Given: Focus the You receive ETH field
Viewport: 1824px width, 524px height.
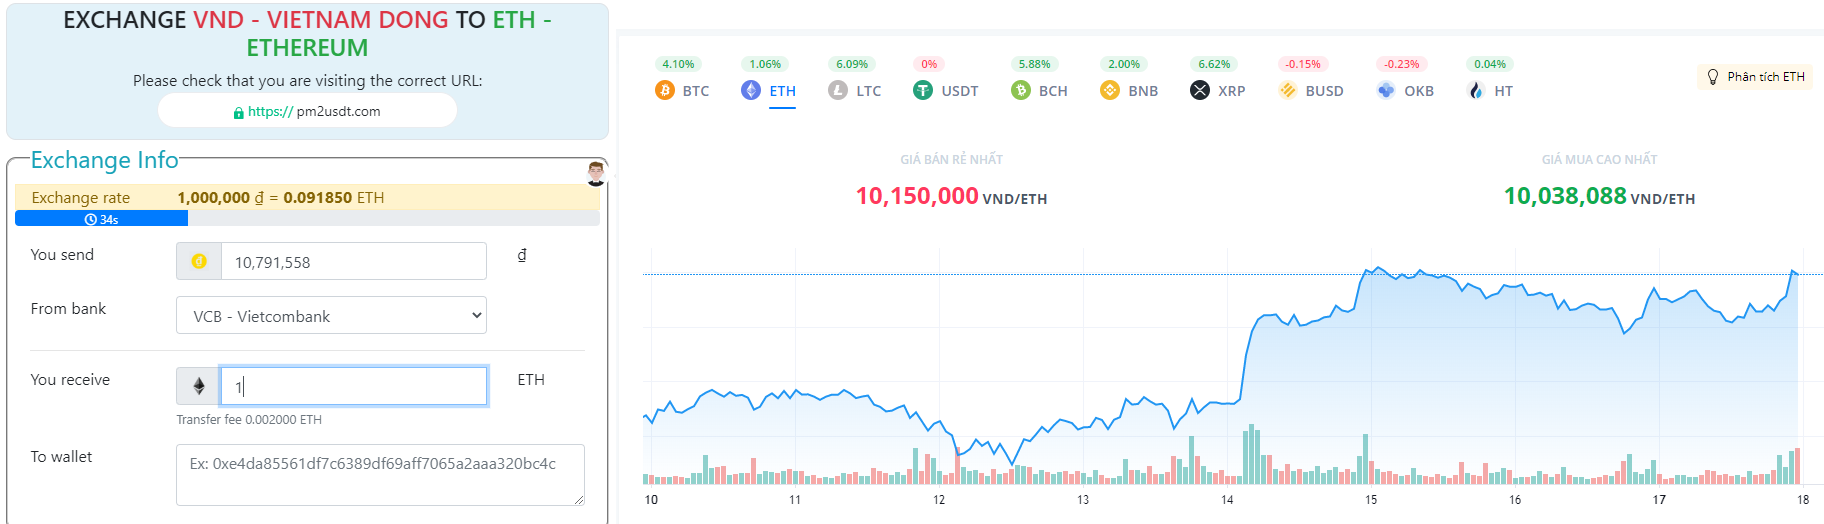Looking at the screenshot, I should [353, 386].
